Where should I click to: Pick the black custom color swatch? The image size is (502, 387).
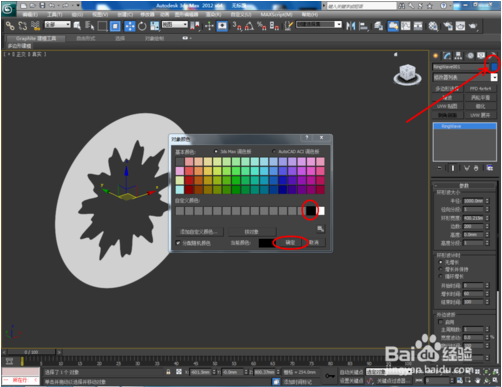[x=311, y=211]
